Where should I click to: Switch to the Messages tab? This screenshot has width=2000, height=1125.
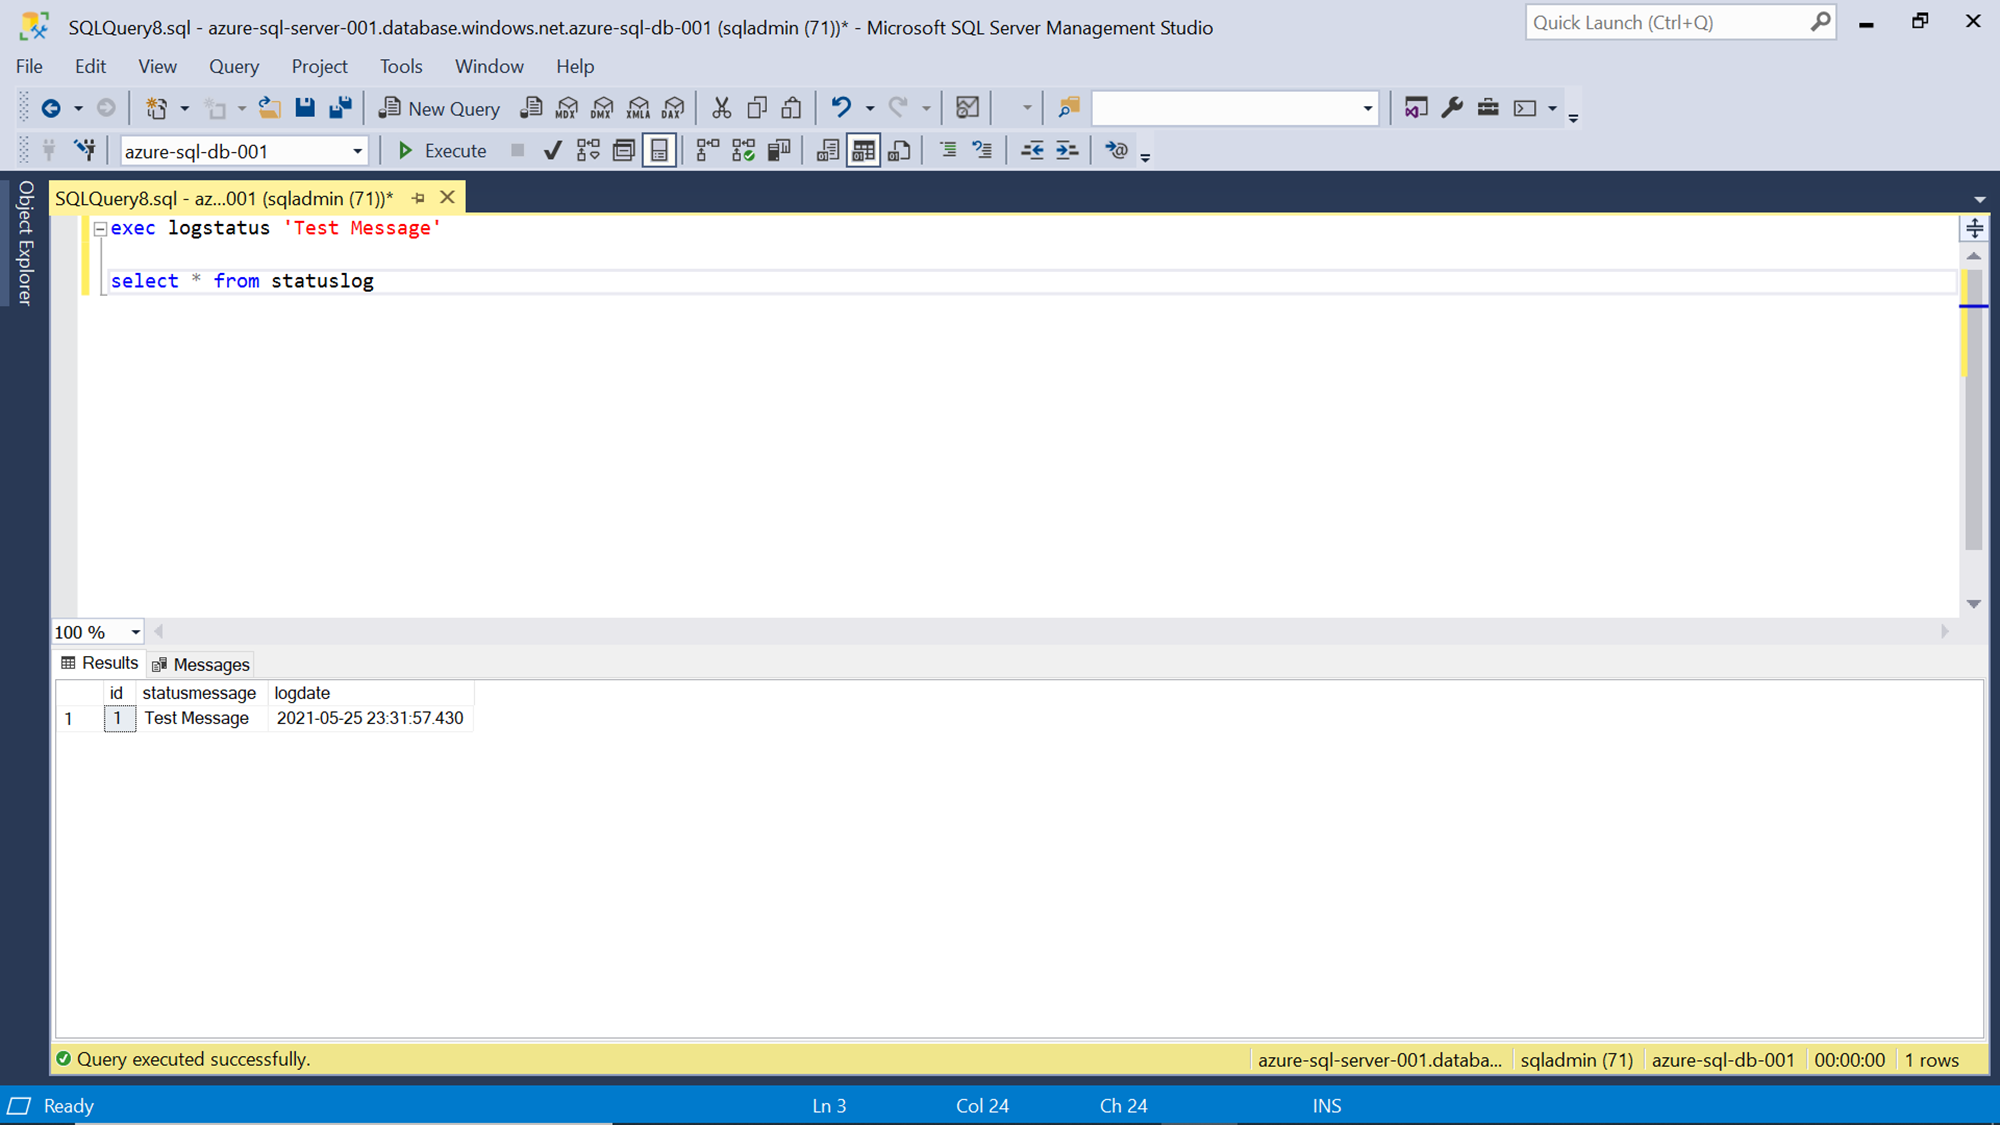pyautogui.click(x=201, y=664)
